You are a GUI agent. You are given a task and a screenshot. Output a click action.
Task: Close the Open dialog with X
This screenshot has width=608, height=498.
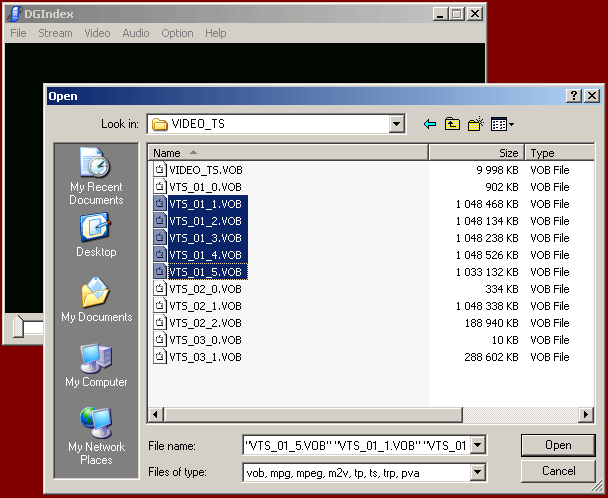click(592, 95)
